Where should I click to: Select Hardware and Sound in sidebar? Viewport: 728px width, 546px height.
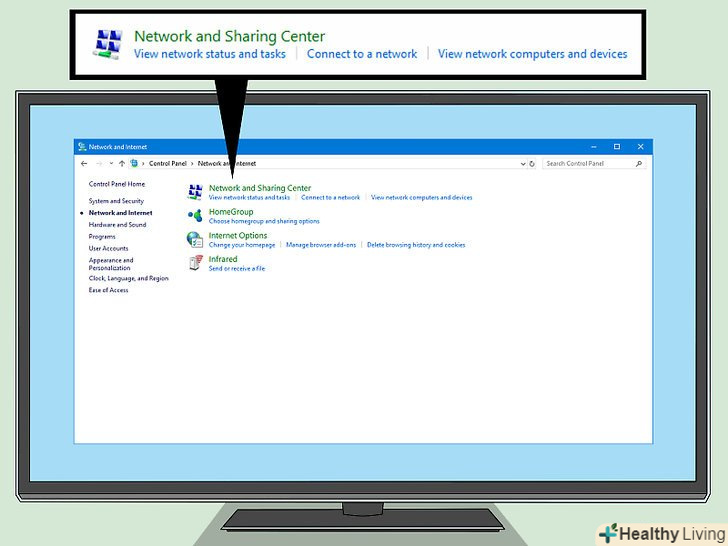pos(117,225)
